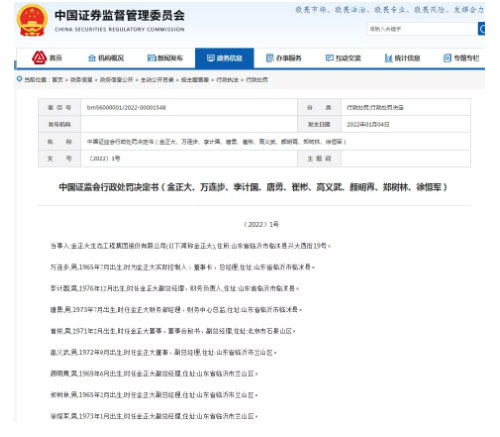
Task: Go to 主动公开目录 in the breadcrumb
Action: point(157,80)
